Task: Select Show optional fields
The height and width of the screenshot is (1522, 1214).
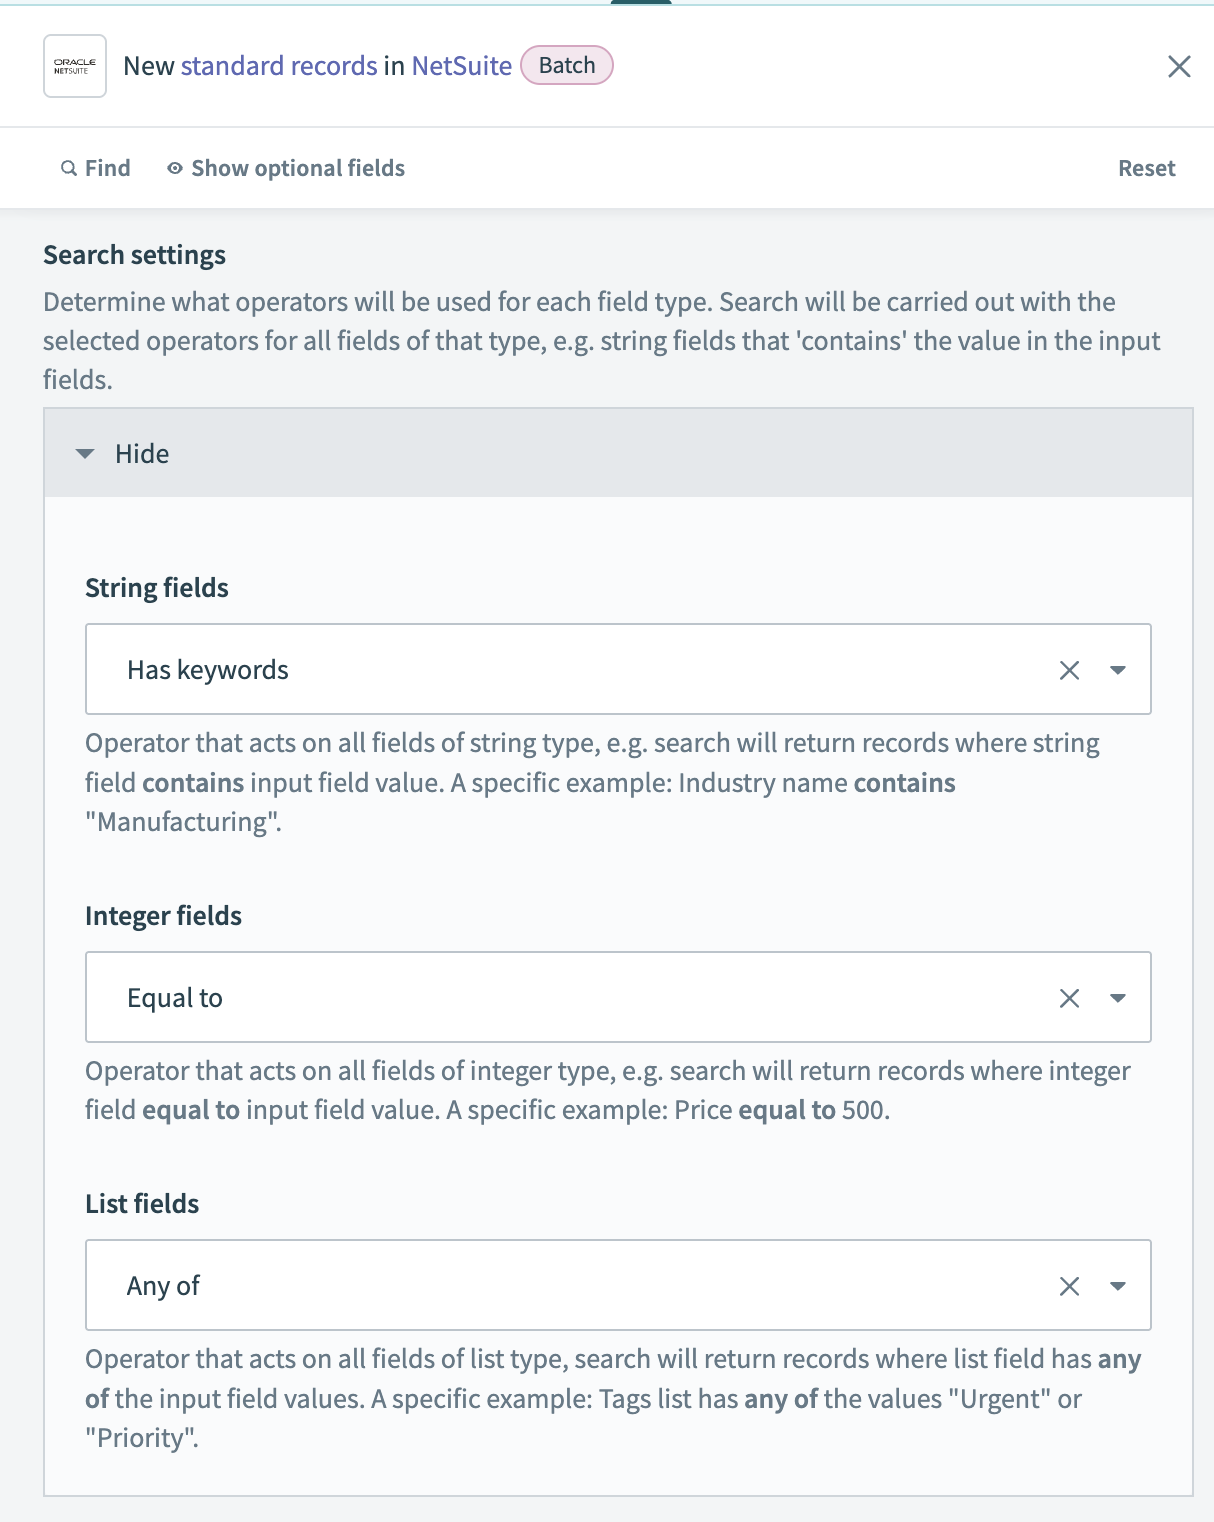Action: pyautogui.click(x=298, y=167)
